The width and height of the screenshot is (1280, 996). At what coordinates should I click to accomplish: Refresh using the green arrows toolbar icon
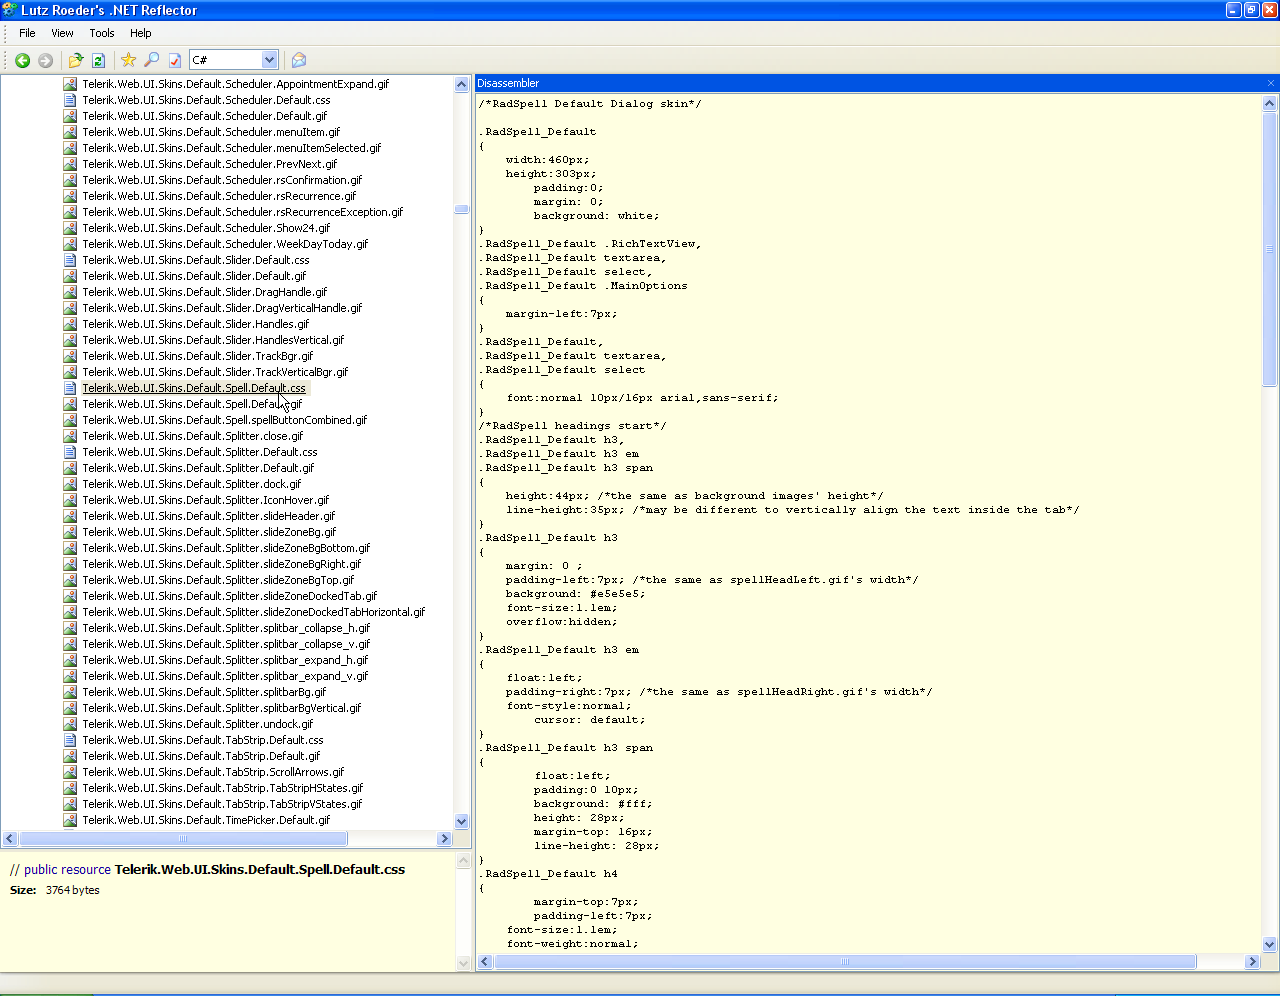[98, 60]
